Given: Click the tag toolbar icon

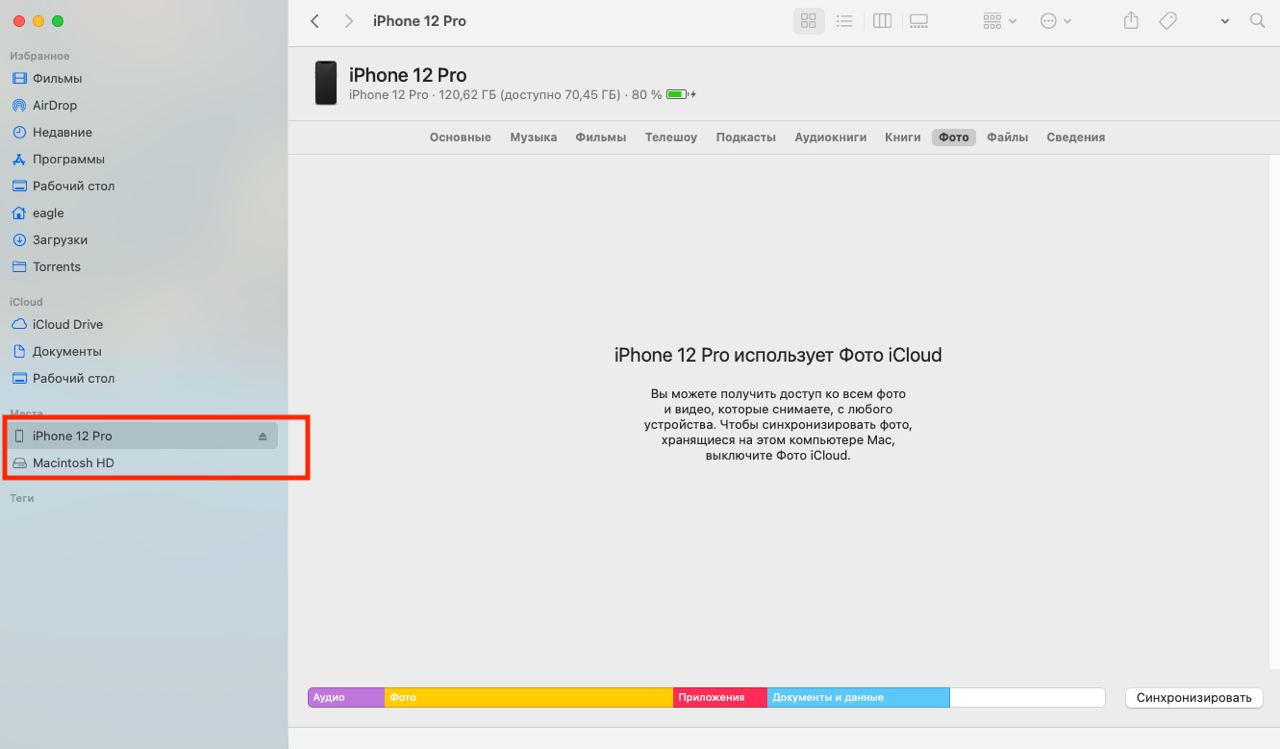Looking at the screenshot, I should point(1167,21).
